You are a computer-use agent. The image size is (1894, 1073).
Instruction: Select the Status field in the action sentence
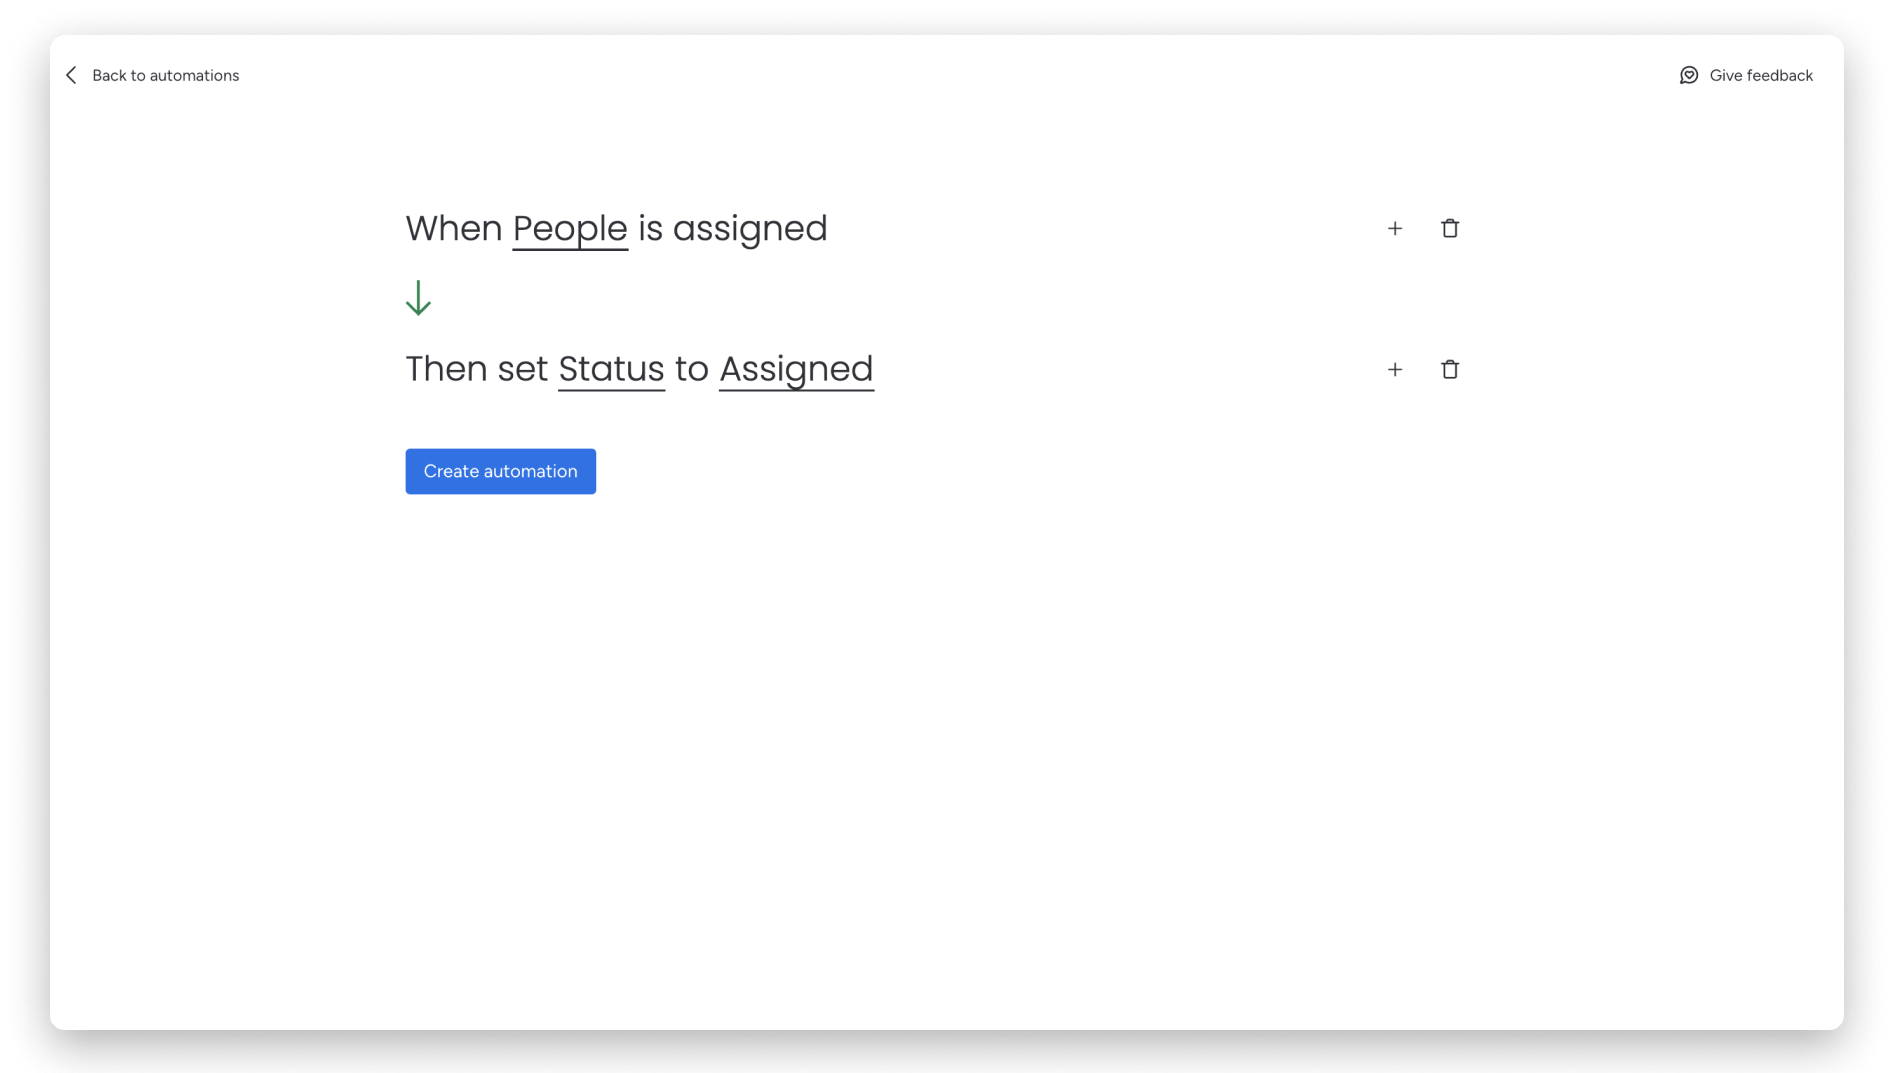click(x=611, y=369)
